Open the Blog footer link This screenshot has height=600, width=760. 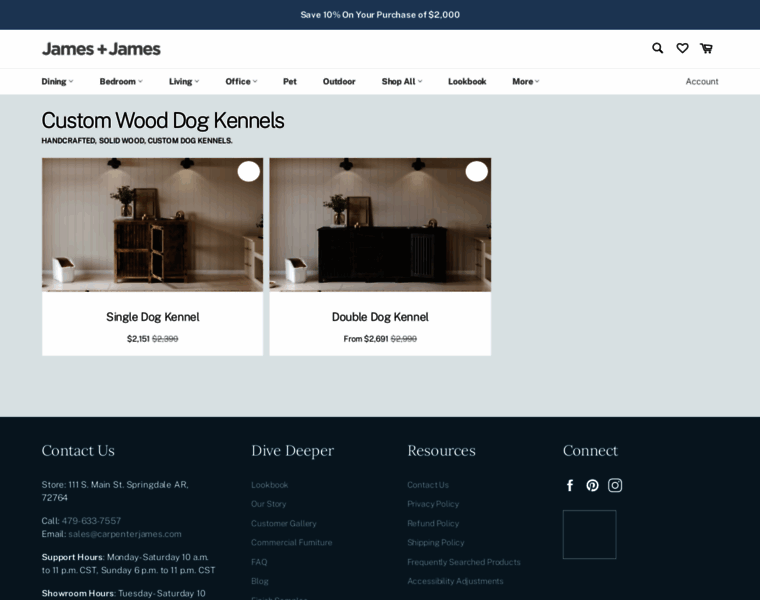pyautogui.click(x=260, y=581)
